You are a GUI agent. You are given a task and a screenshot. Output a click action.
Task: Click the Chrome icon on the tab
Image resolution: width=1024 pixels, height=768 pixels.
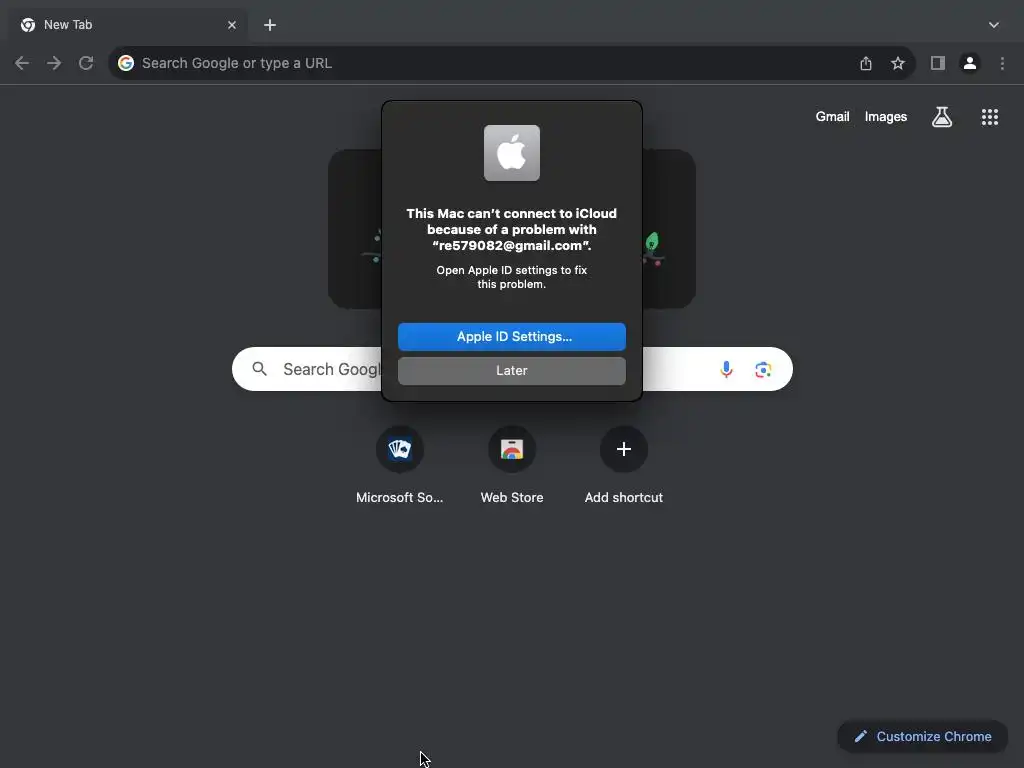click(27, 25)
